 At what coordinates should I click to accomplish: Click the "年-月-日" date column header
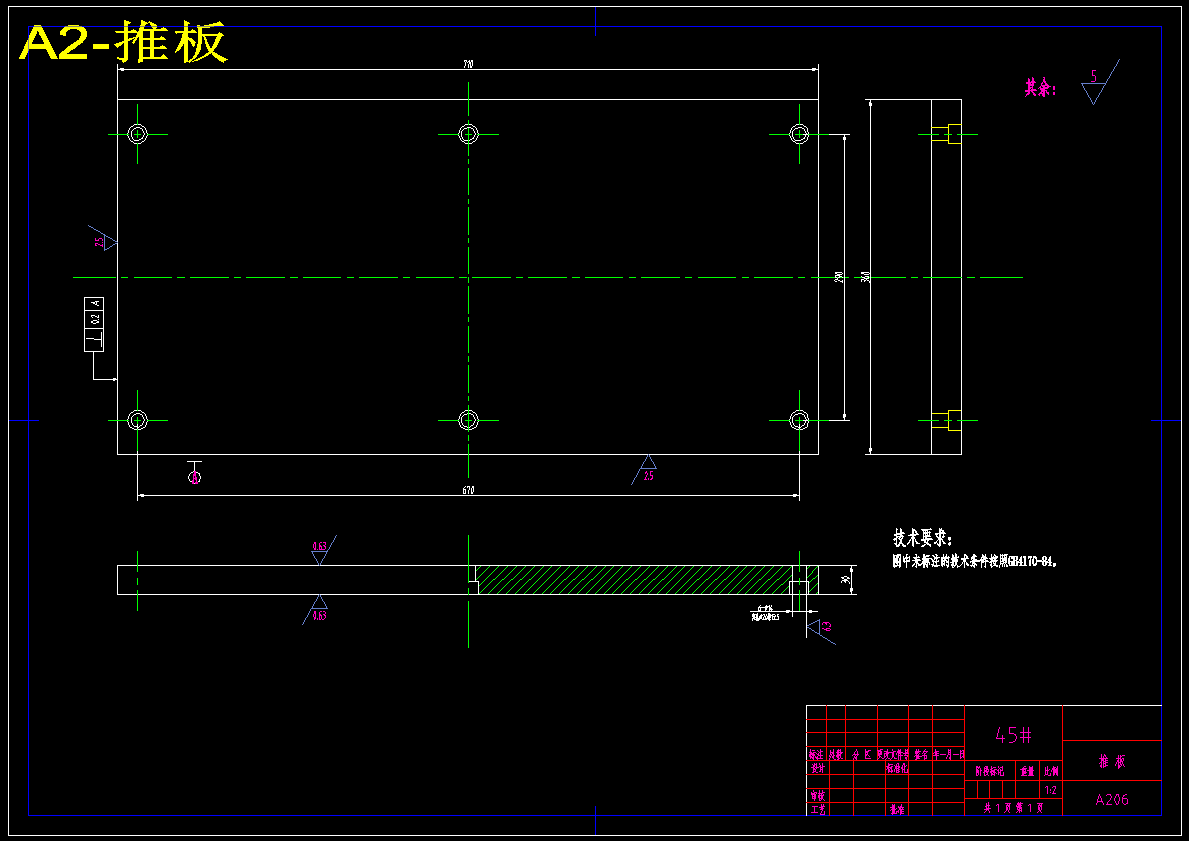(949, 755)
